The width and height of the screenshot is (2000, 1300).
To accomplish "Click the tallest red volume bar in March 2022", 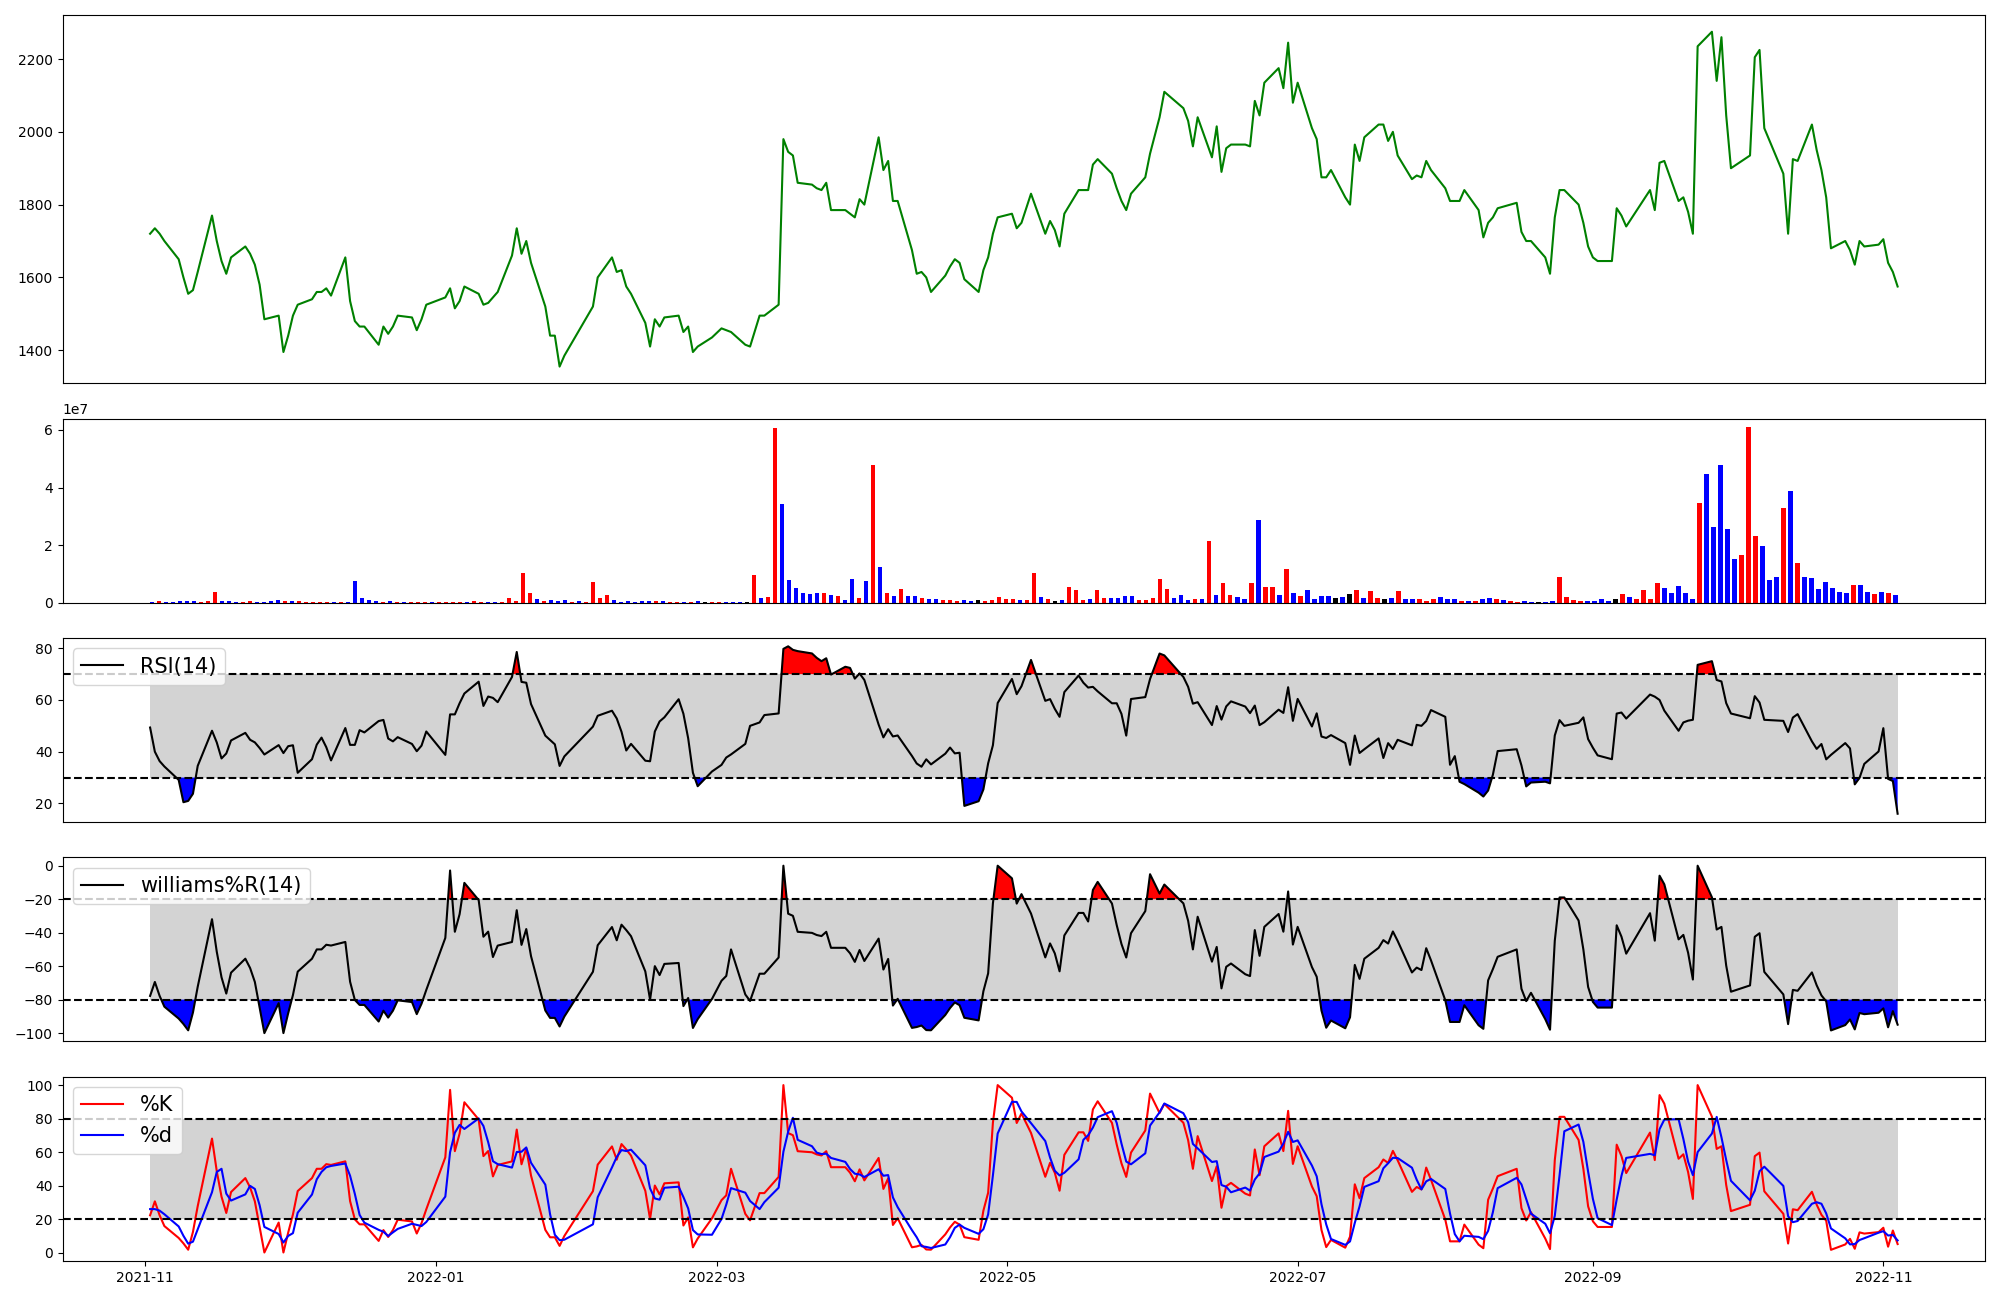I will (x=775, y=515).
